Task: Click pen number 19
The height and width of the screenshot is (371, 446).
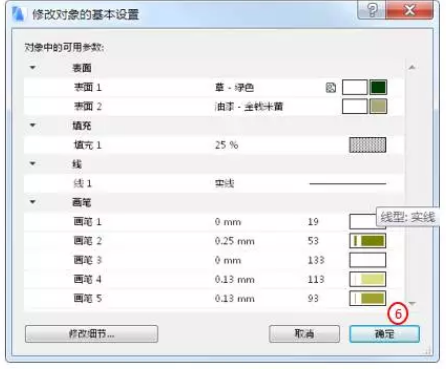Action: [313, 222]
